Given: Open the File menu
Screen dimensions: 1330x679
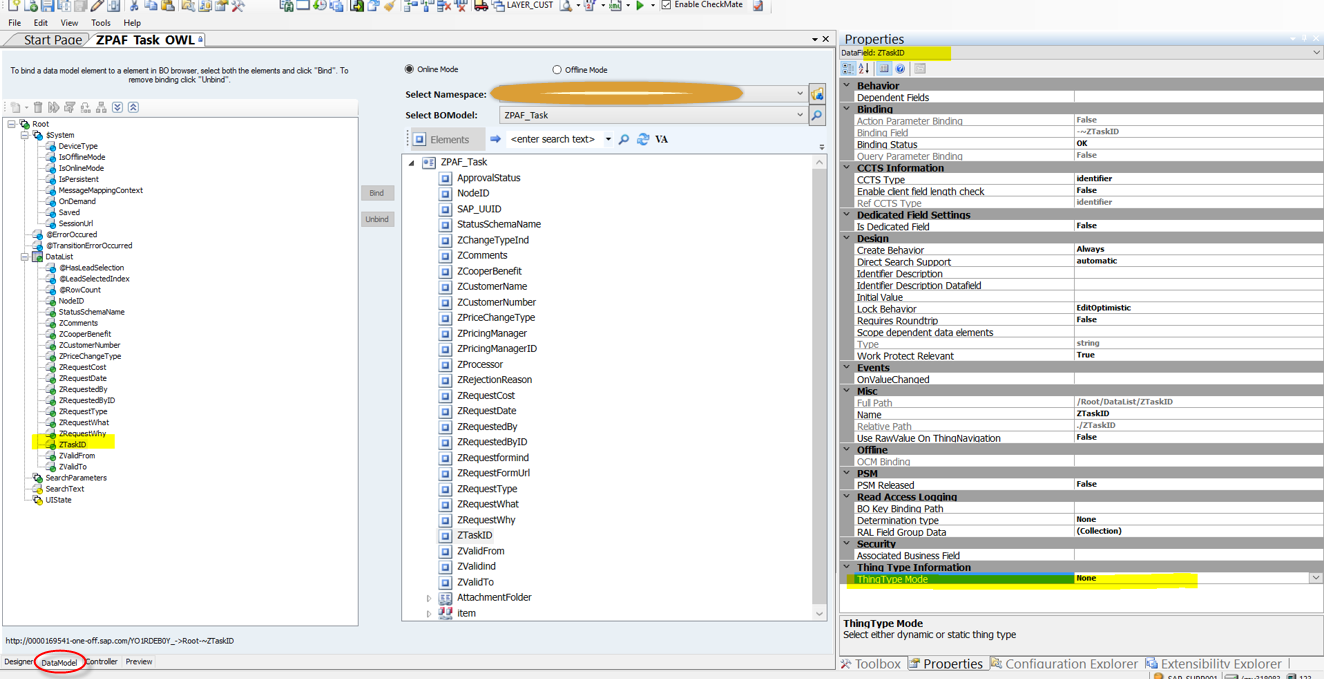Looking at the screenshot, I should click(x=14, y=23).
